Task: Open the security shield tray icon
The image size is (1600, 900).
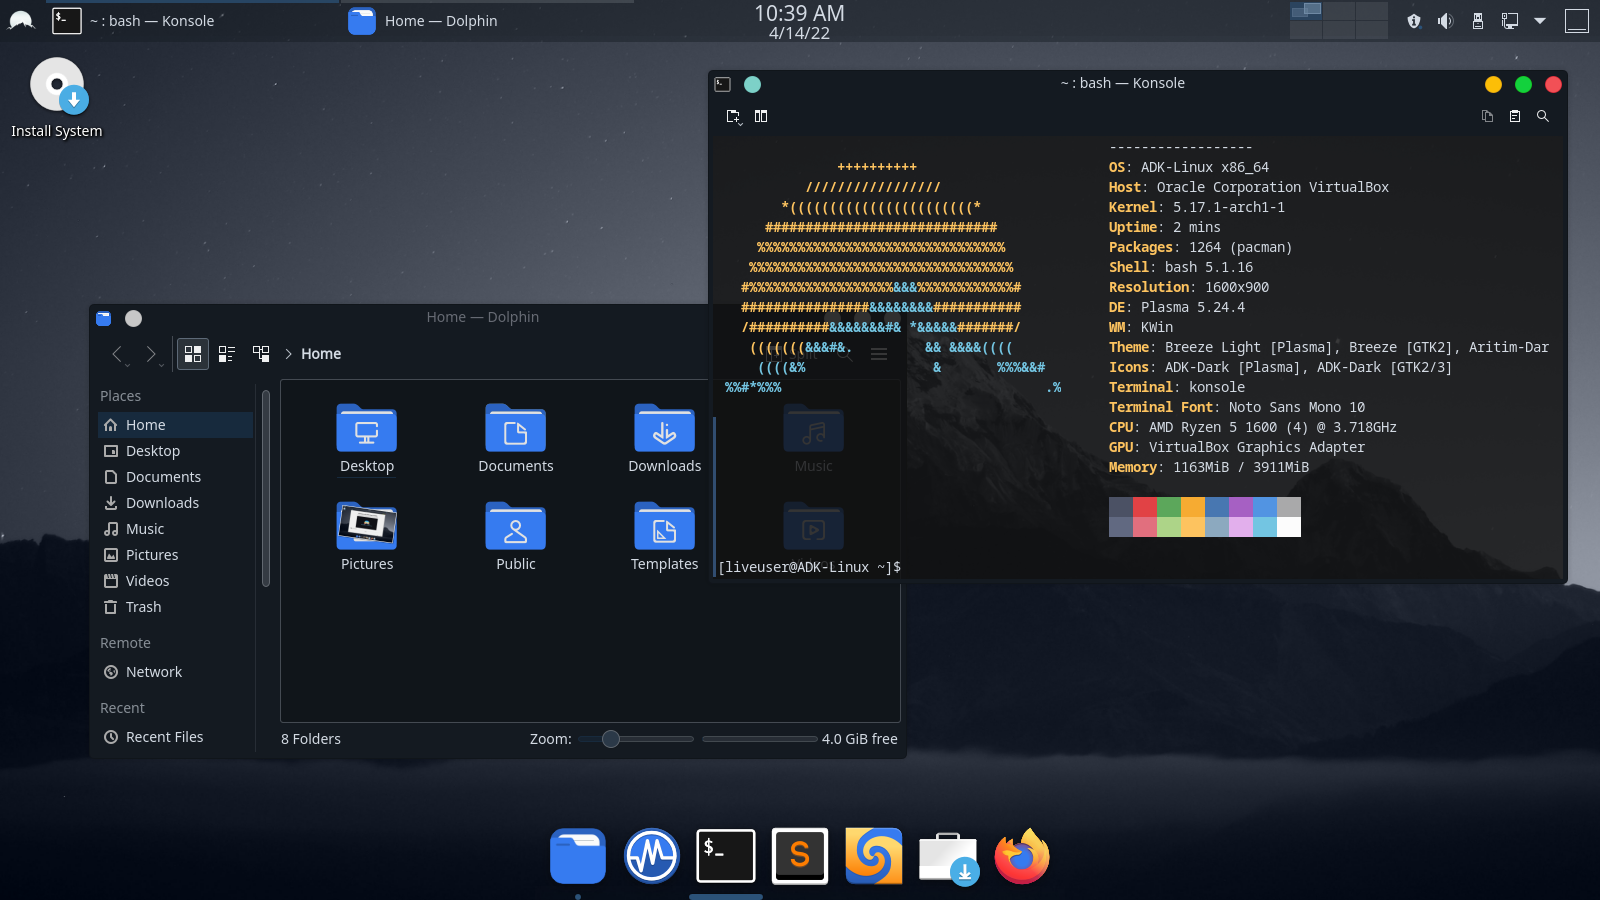Action: click(x=1414, y=21)
